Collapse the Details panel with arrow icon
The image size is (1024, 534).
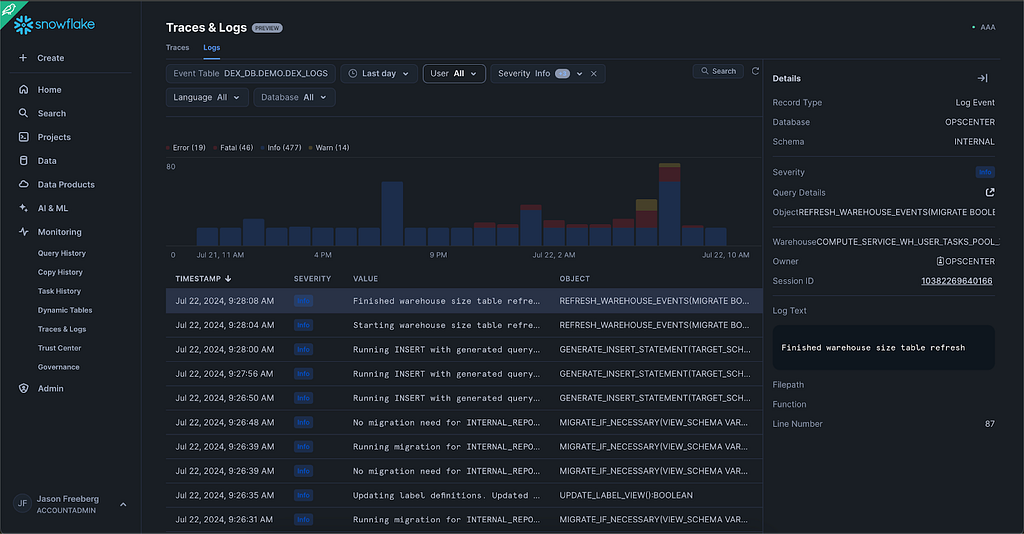coord(982,78)
